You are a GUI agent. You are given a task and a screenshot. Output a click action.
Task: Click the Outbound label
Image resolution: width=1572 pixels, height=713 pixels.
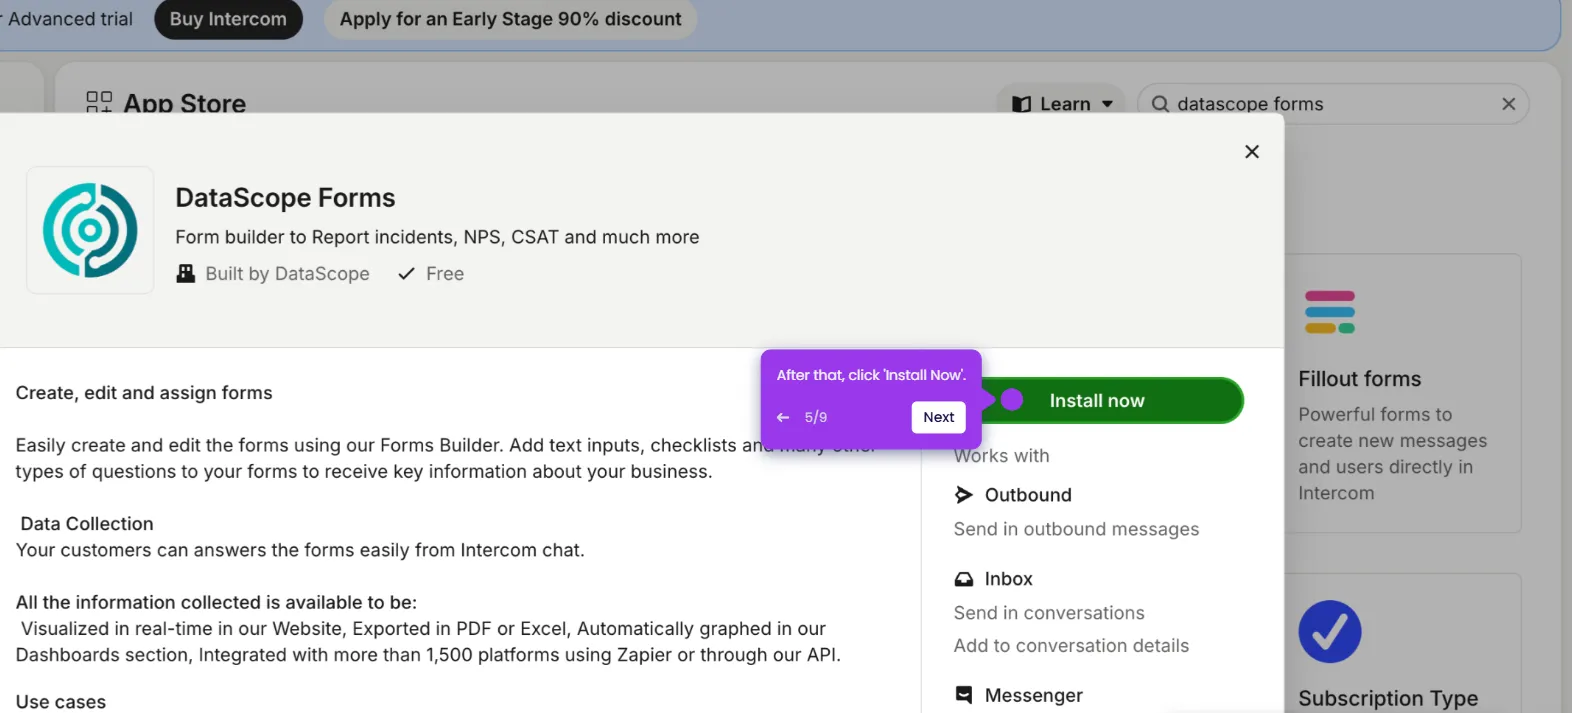coord(1028,495)
